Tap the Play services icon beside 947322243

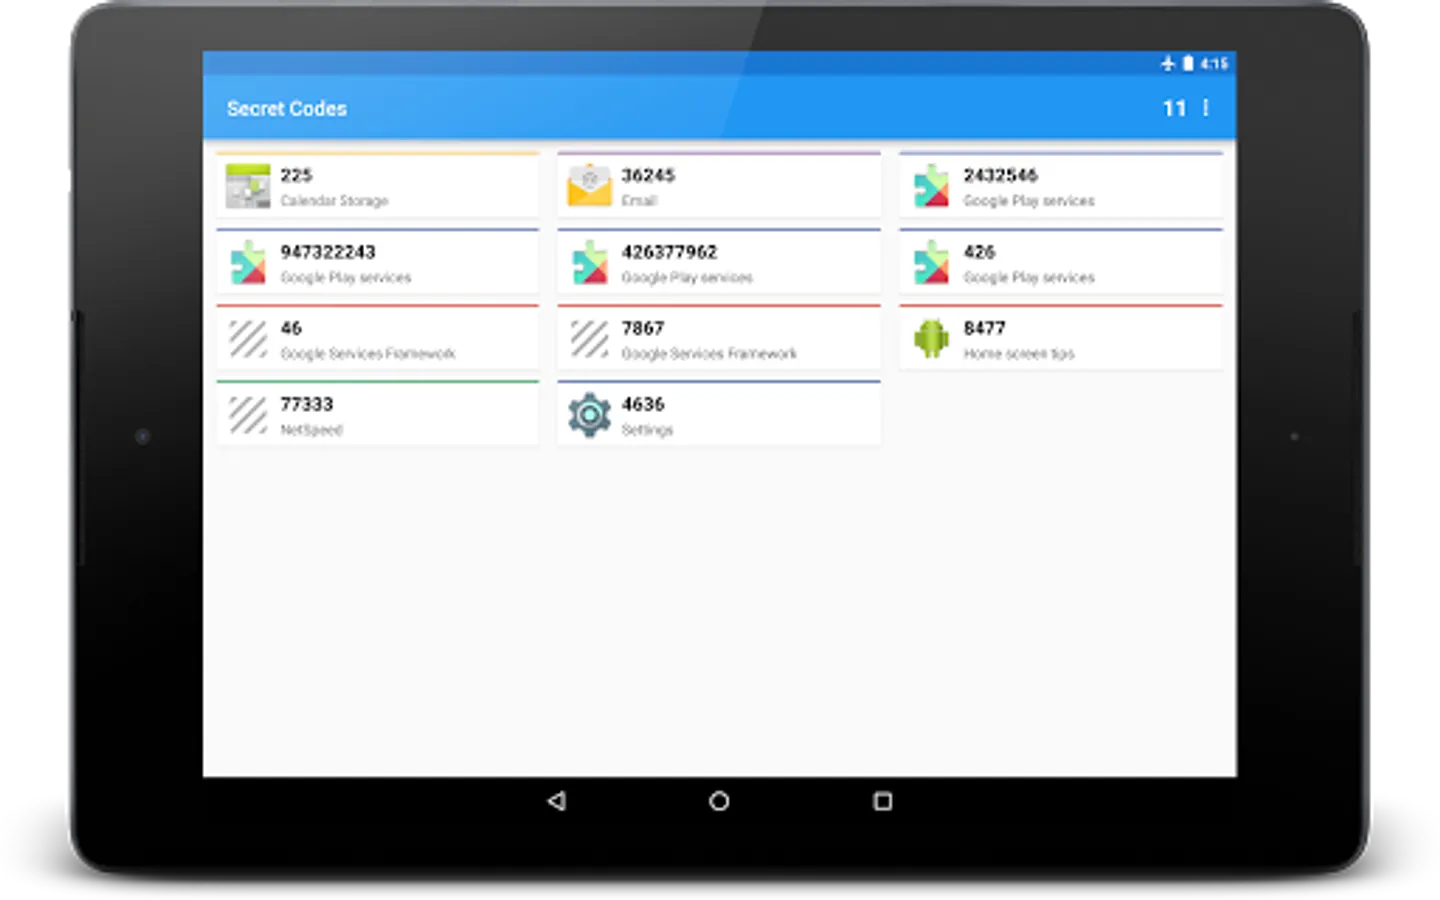pos(248,263)
